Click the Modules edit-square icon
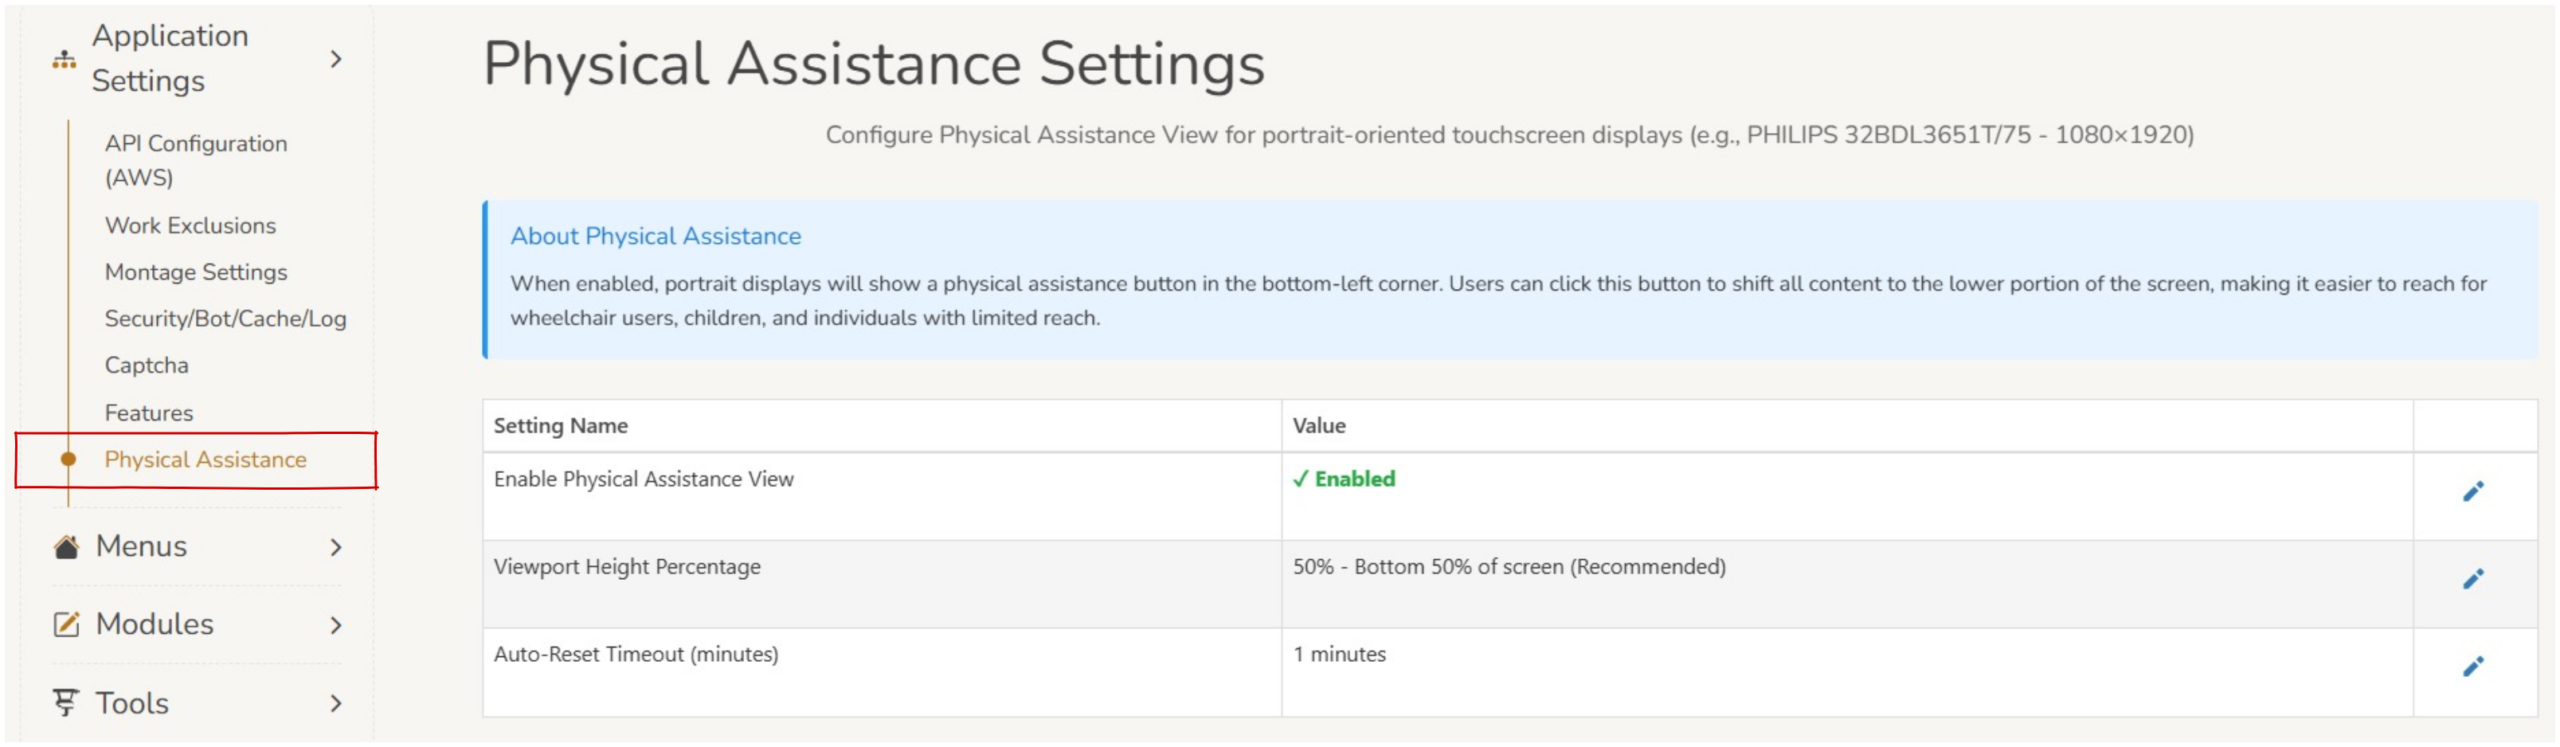 tap(66, 624)
